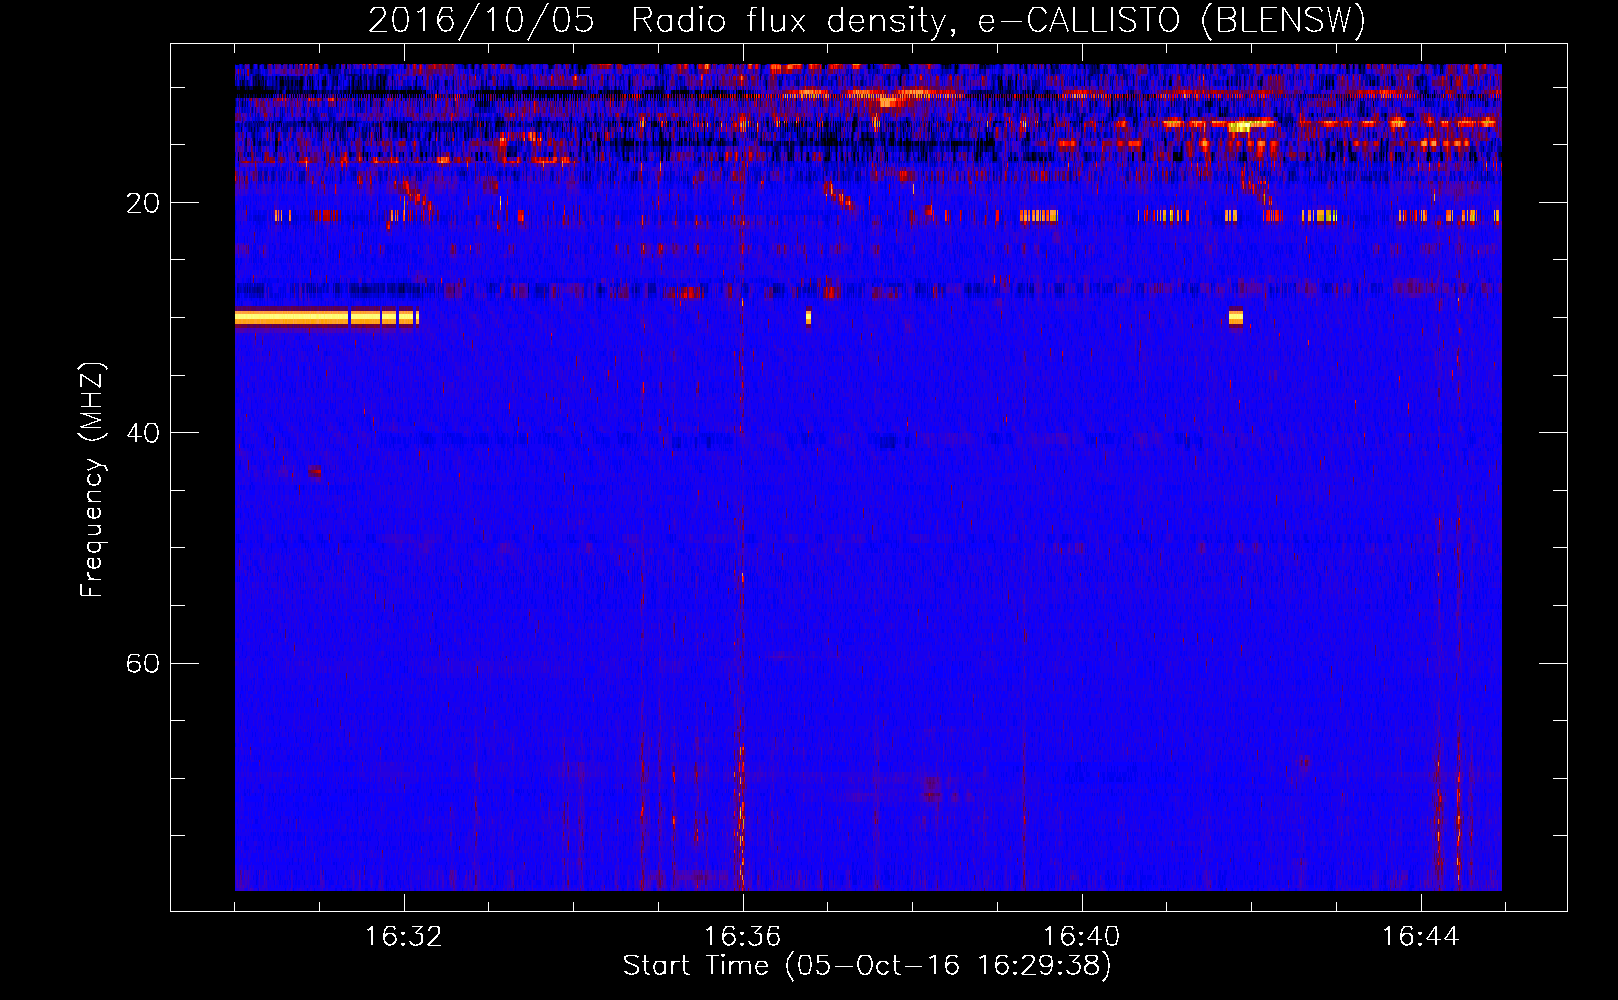The width and height of the screenshot is (1618, 1000).
Task: Click the long bright yellow band near 30 MHz
Action: click(327, 318)
